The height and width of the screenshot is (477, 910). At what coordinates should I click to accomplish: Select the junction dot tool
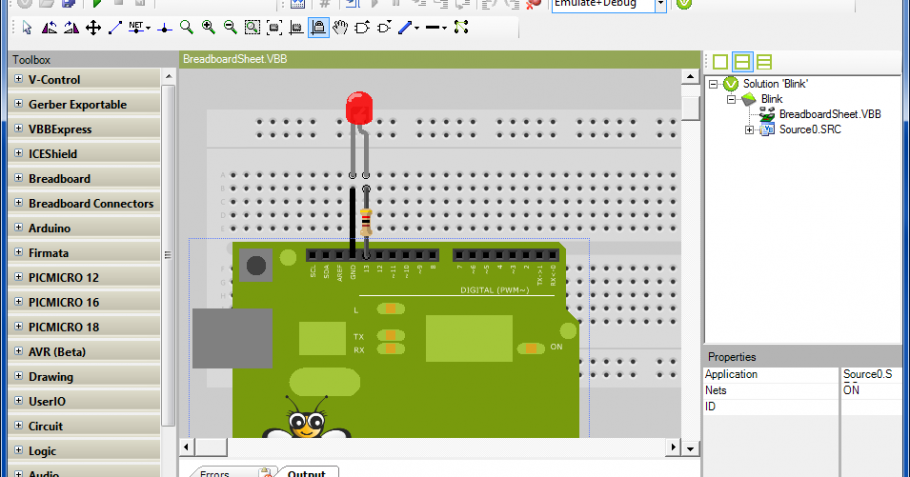165,27
